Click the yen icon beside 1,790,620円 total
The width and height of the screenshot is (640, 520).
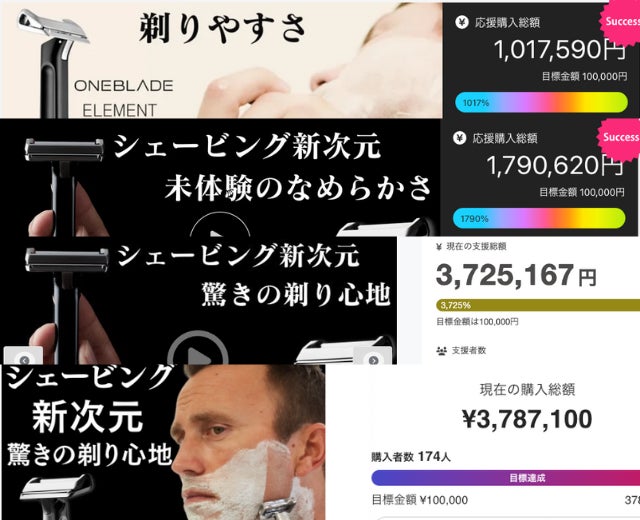(459, 138)
